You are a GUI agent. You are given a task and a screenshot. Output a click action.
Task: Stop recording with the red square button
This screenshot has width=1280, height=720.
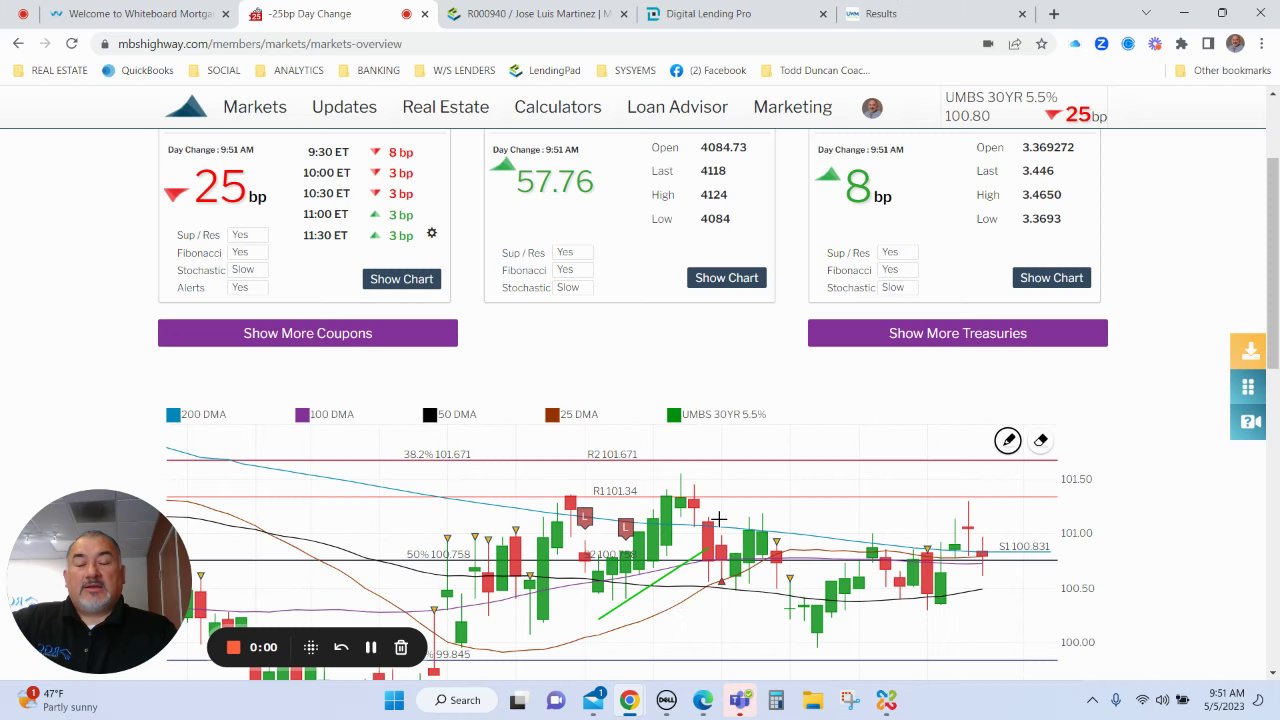coord(233,648)
